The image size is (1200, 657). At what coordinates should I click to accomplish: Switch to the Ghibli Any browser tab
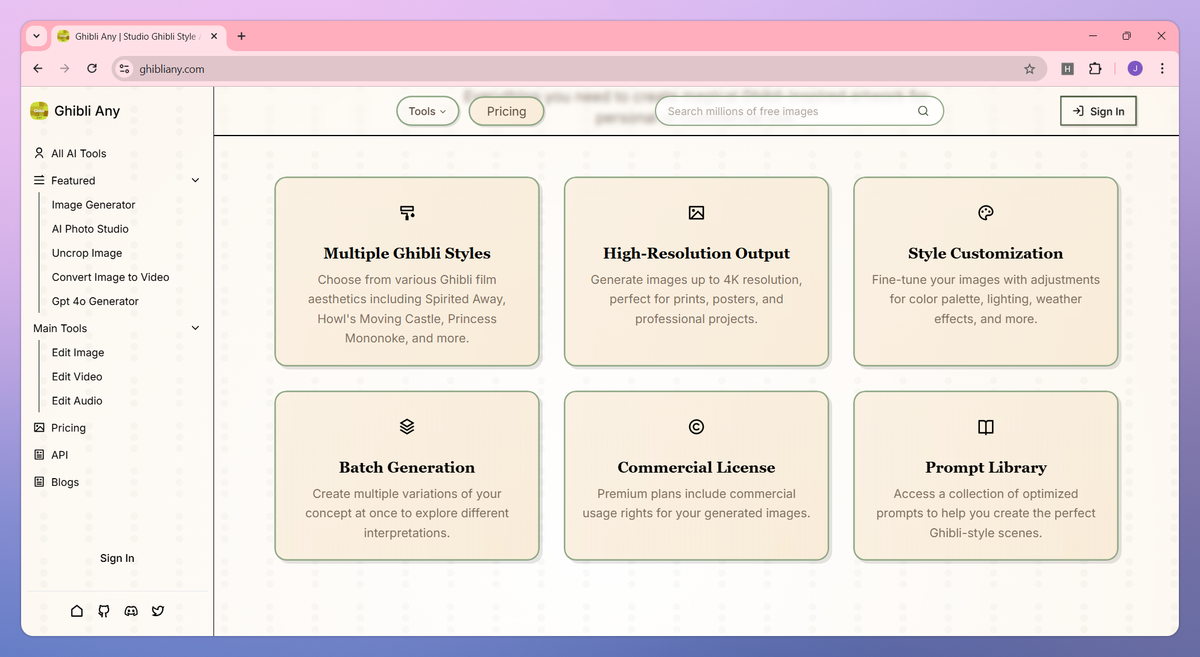[137, 36]
